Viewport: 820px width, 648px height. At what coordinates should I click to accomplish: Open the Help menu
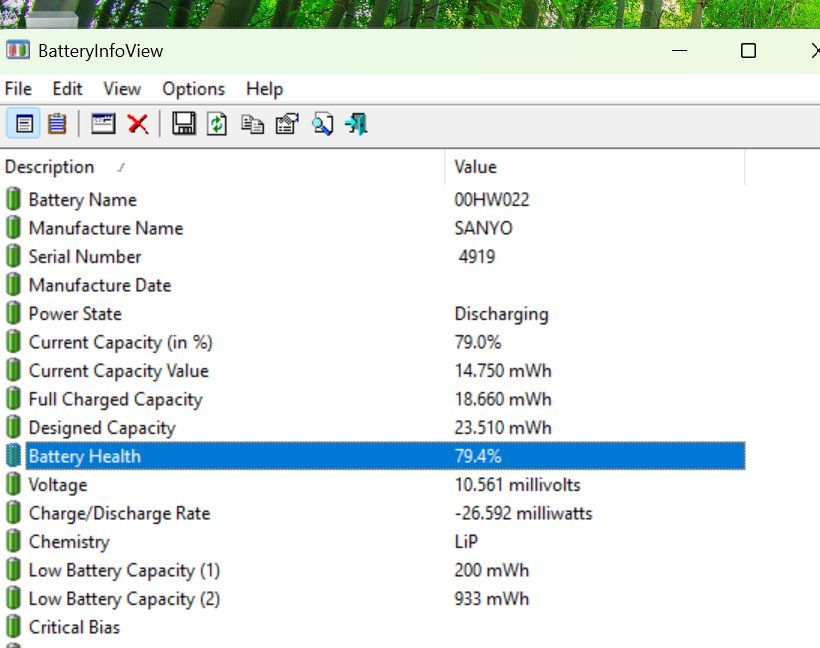pos(264,89)
